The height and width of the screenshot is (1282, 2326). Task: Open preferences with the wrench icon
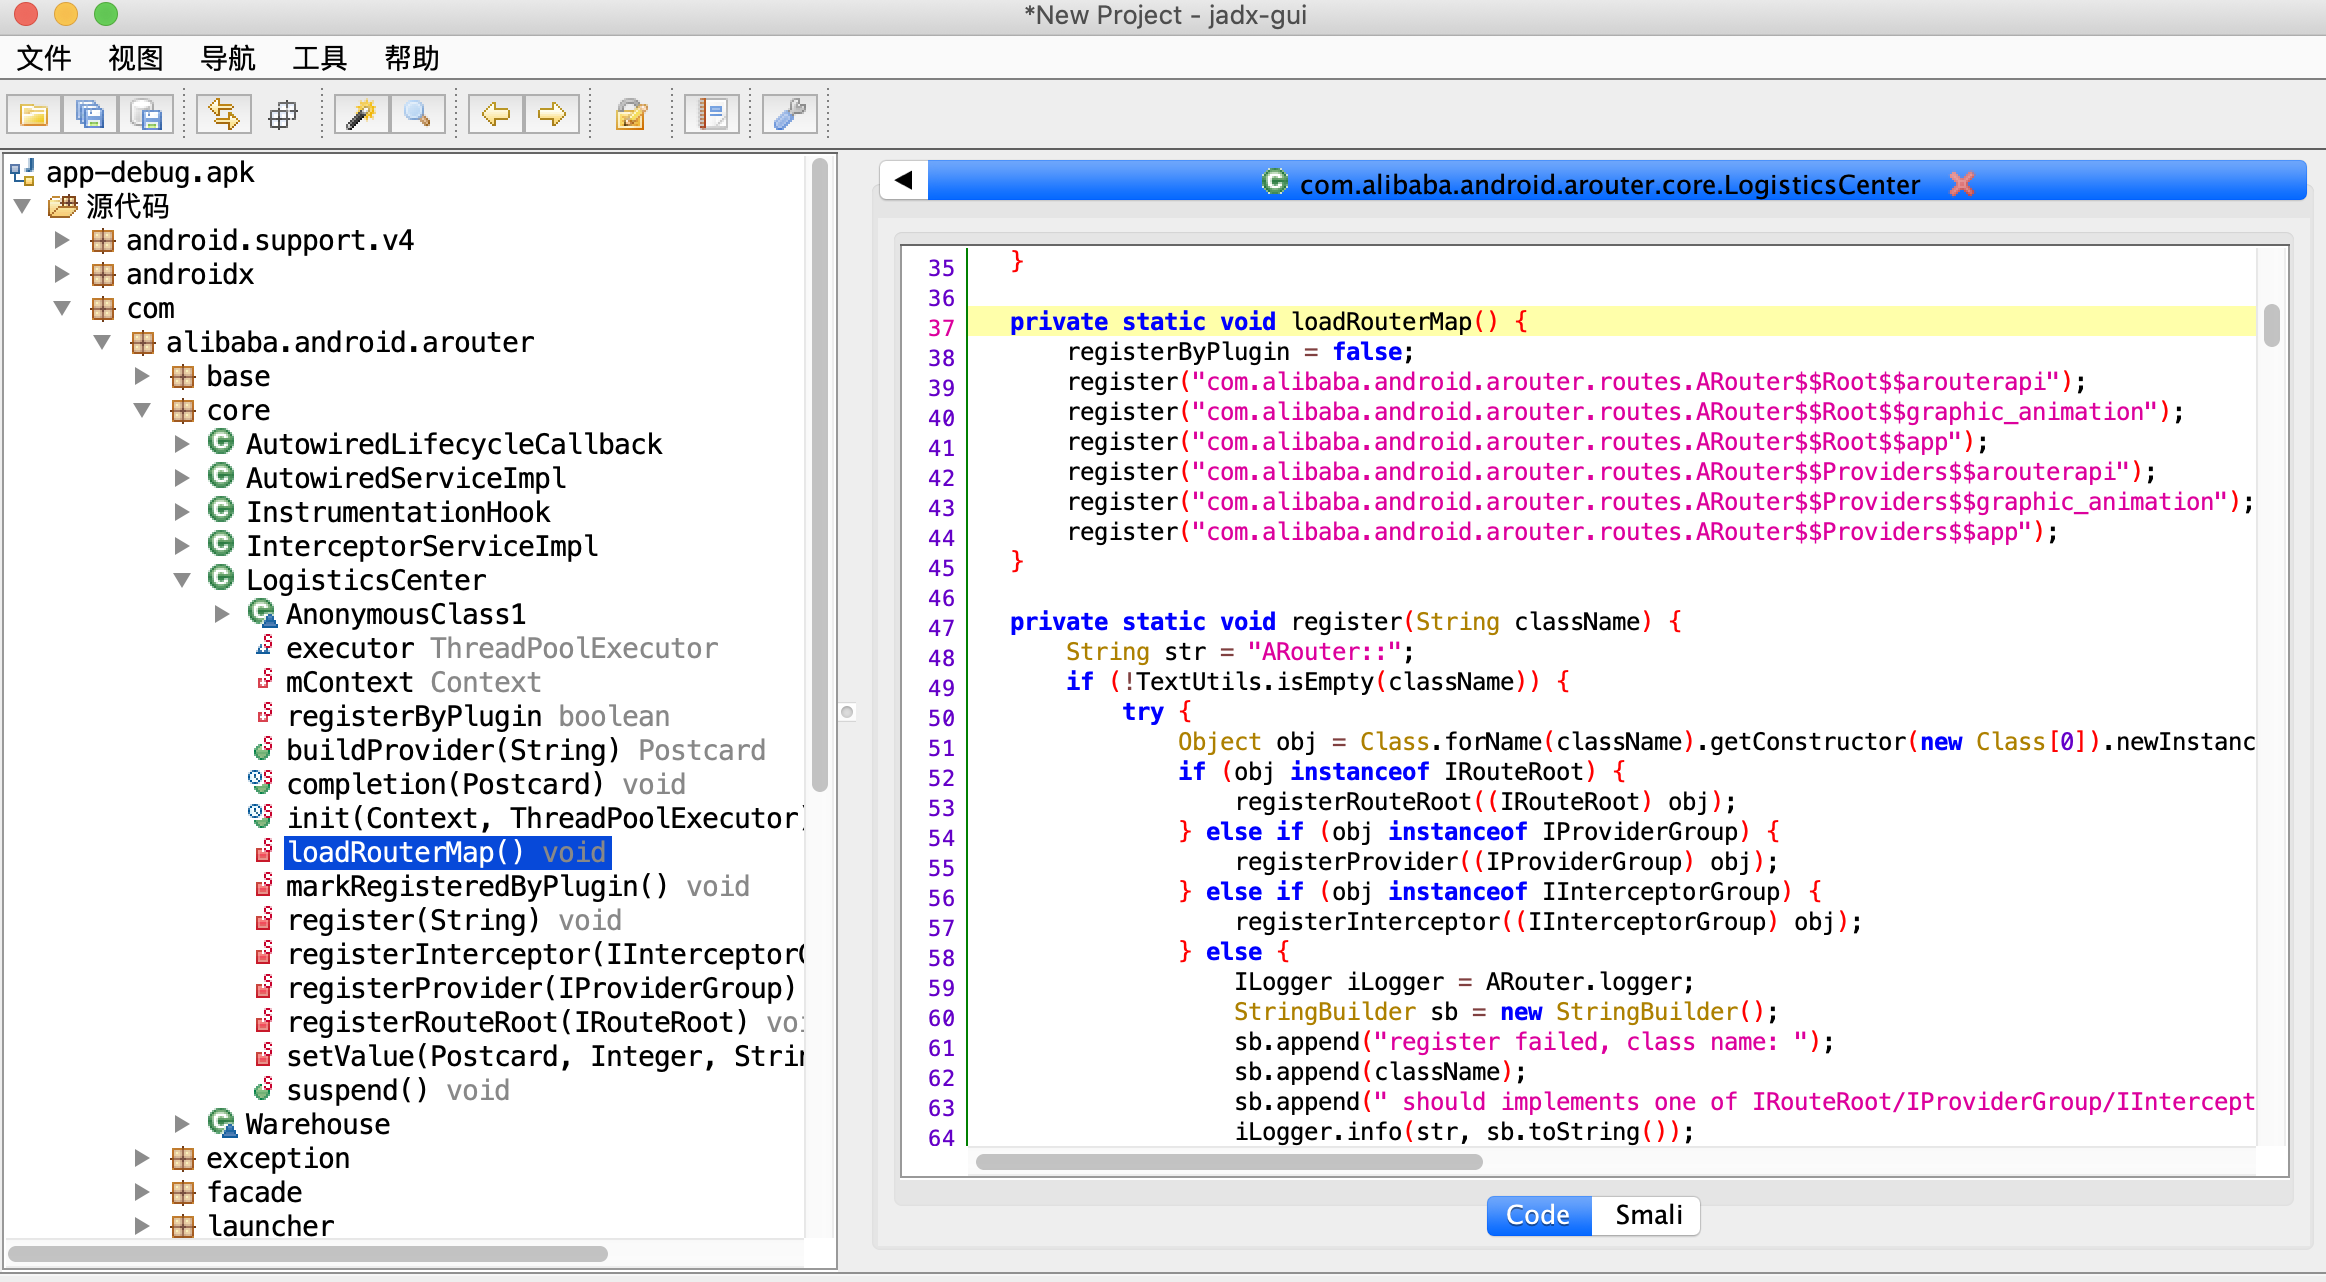(790, 115)
